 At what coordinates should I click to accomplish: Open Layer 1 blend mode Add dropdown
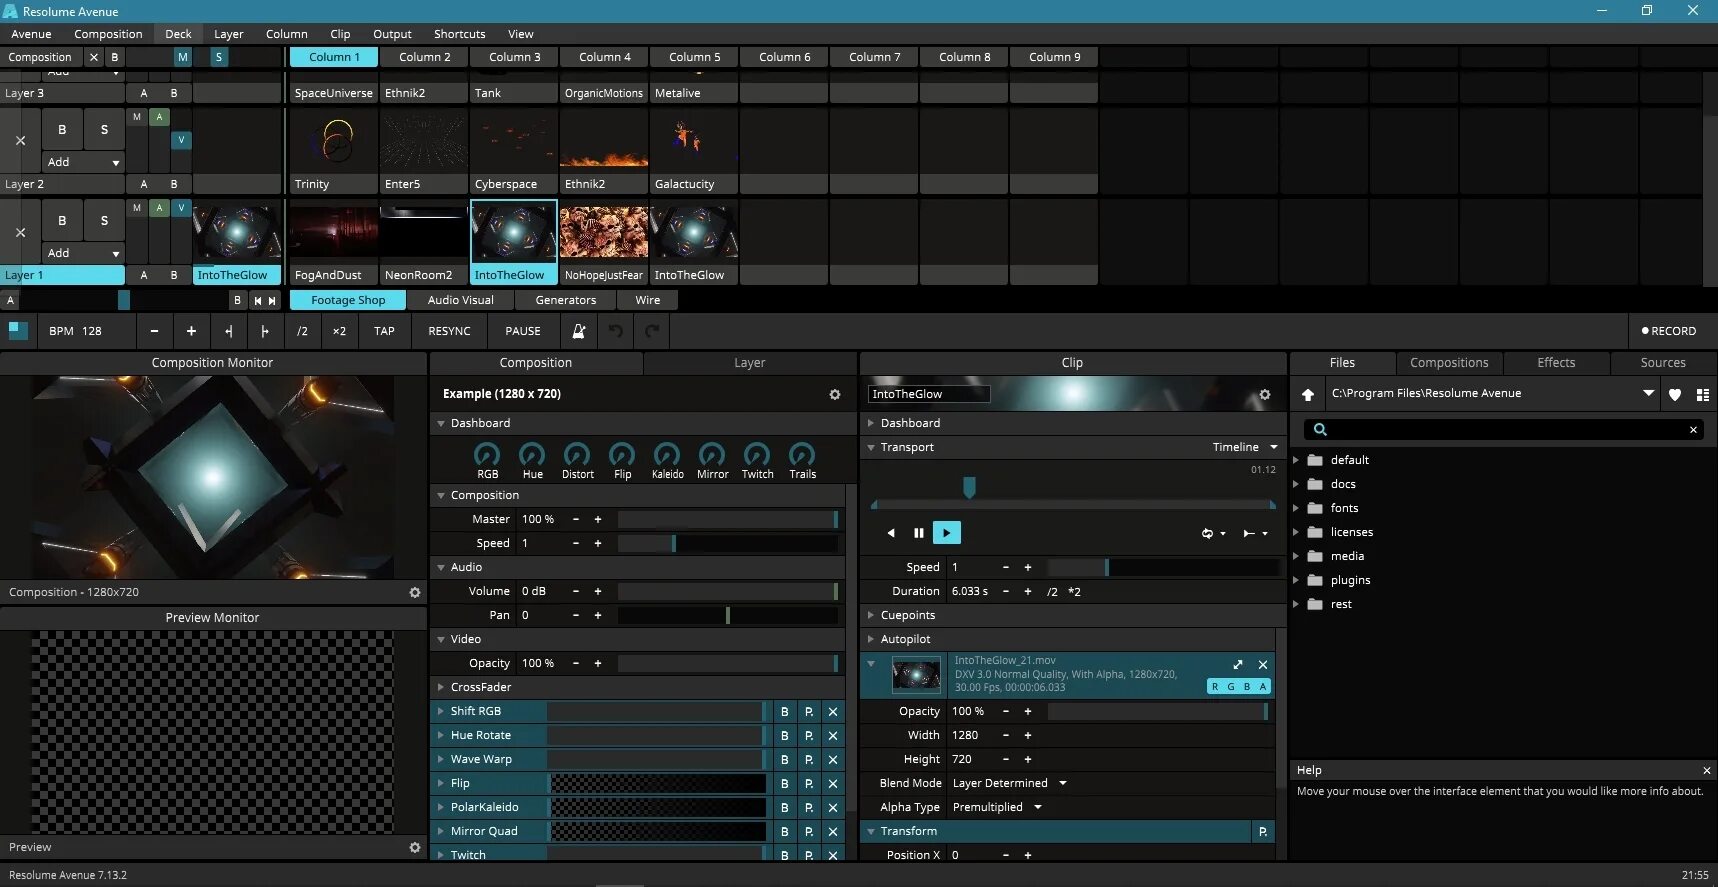point(83,253)
